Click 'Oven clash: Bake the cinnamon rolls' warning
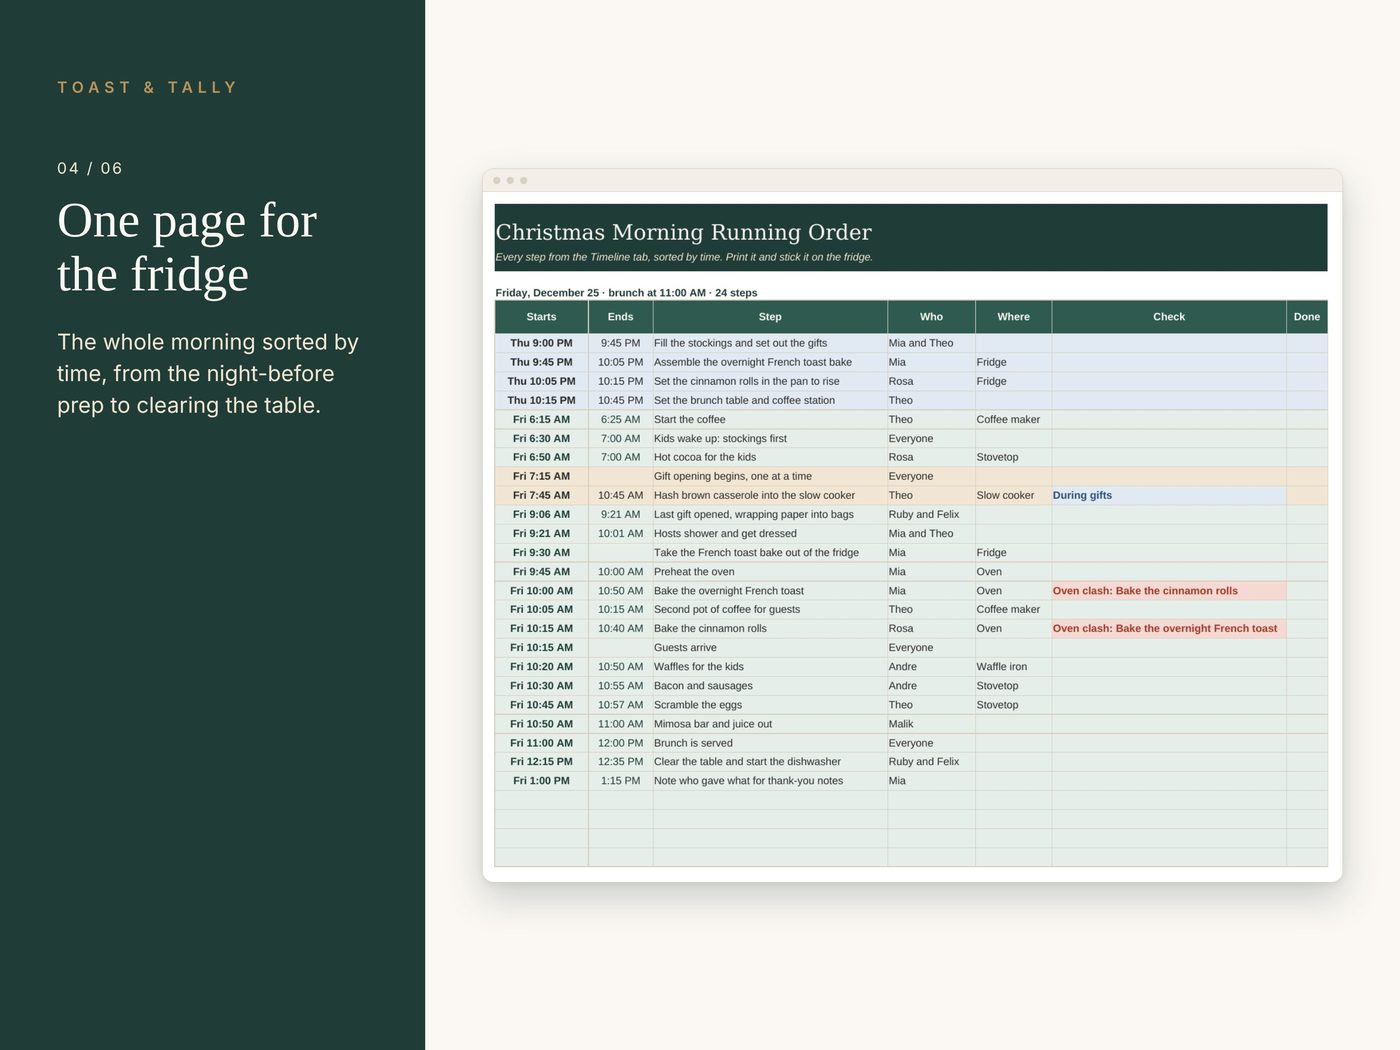The height and width of the screenshot is (1050, 1400). [x=1169, y=591]
